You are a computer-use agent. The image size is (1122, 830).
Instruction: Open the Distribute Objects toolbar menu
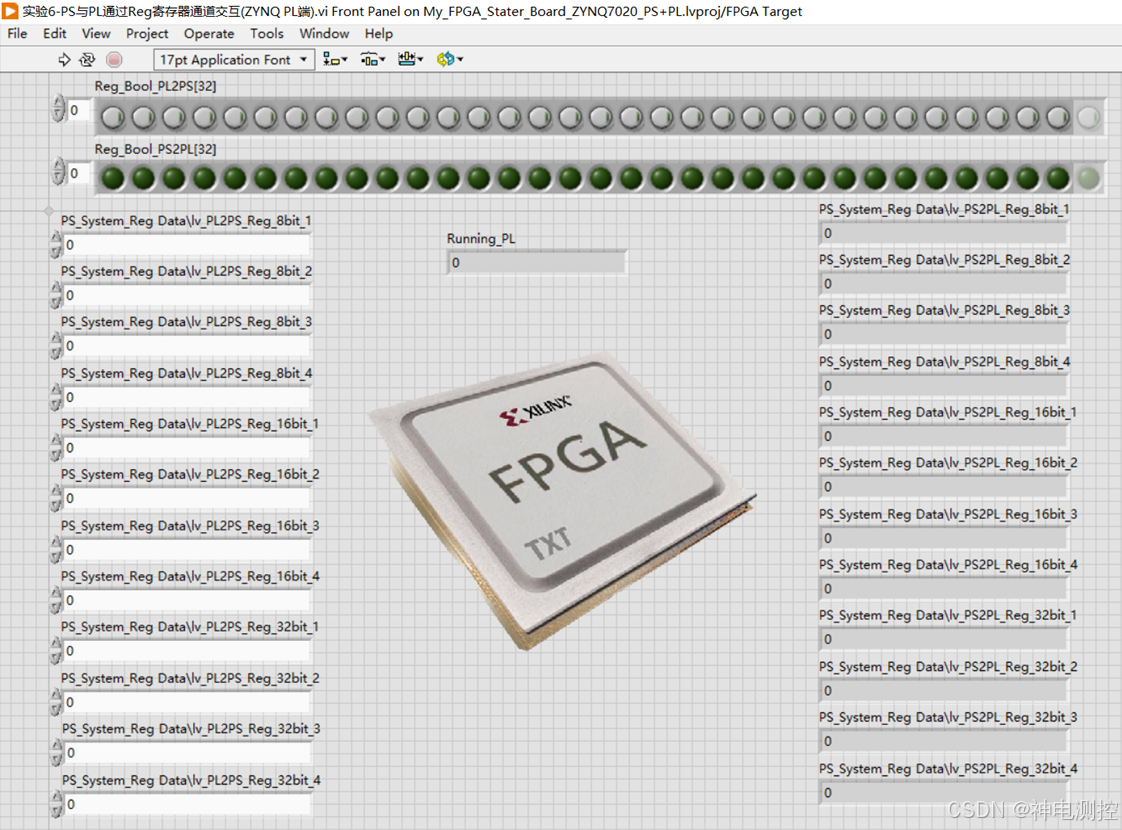pyautogui.click(x=372, y=59)
